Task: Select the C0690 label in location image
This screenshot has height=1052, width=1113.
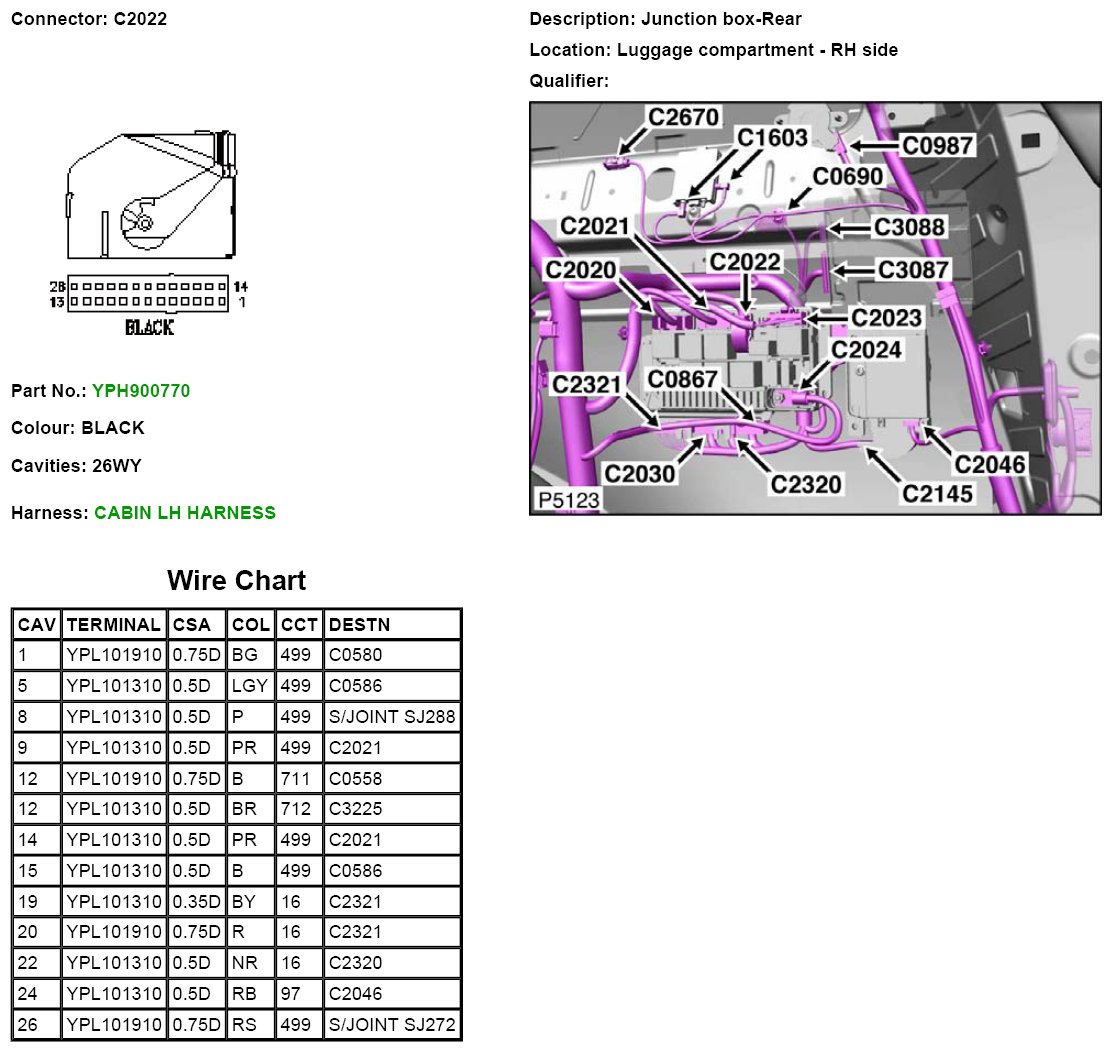Action: pos(847,177)
